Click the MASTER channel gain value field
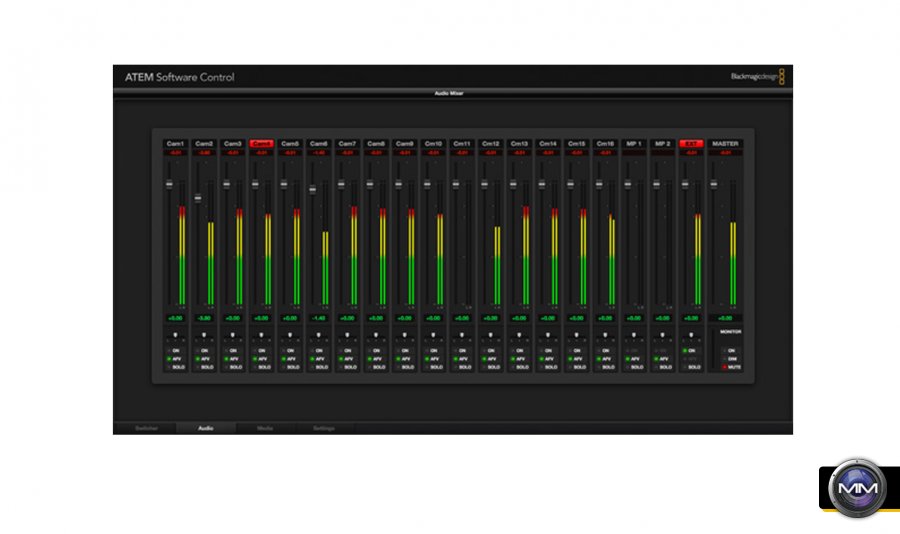 (x=725, y=318)
